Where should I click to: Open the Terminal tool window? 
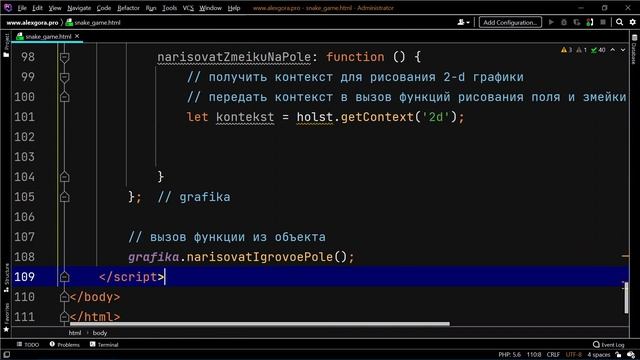(104, 345)
